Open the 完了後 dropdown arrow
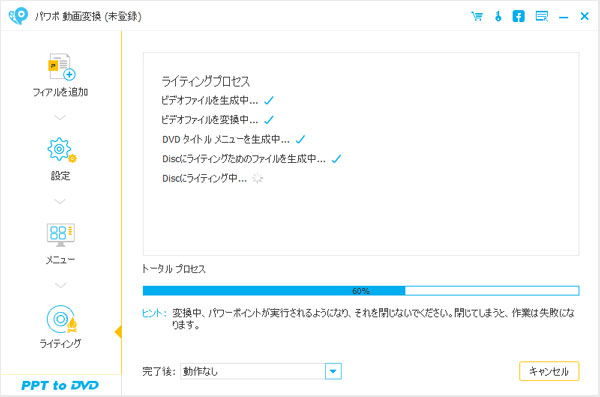600x397 pixels. point(333,371)
